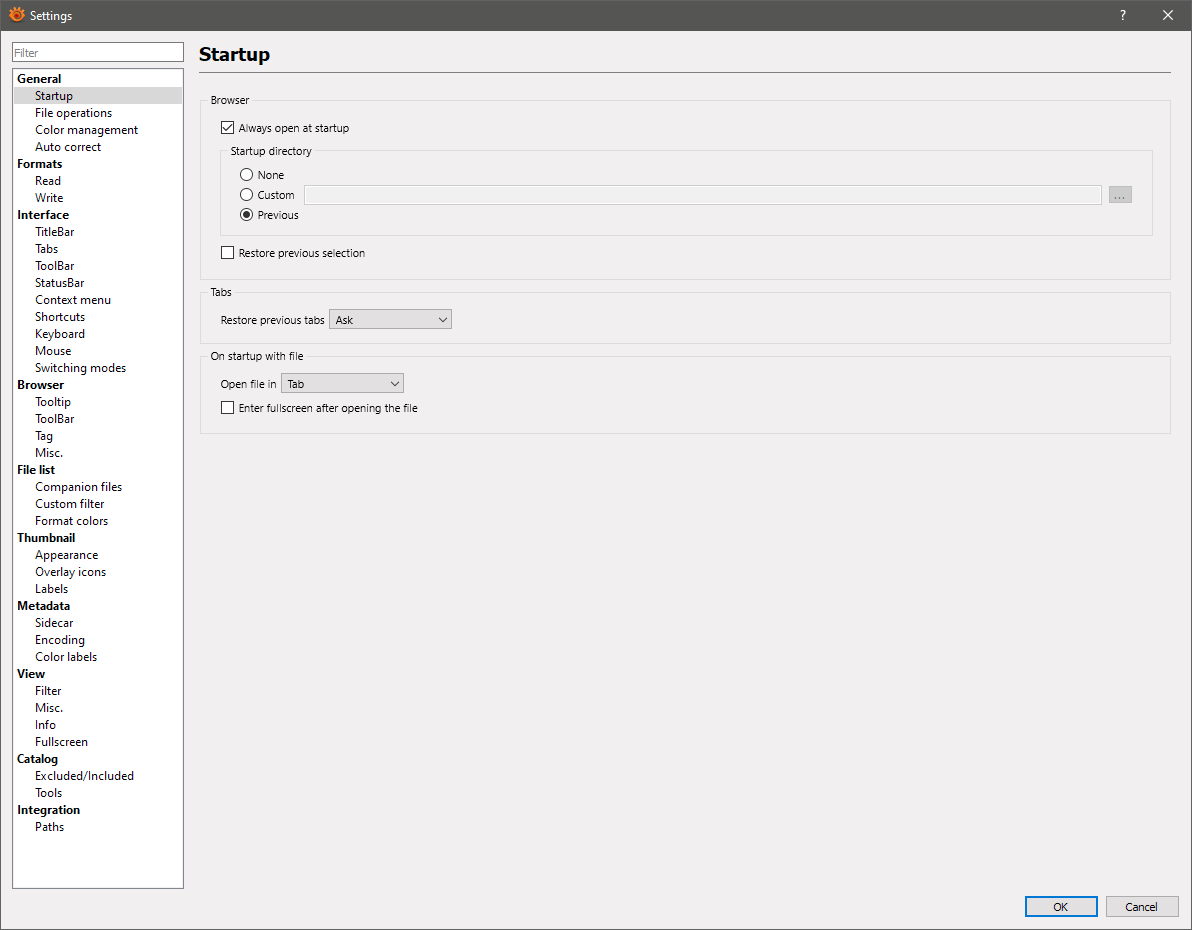Select the Metadata category
This screenshot has height=930, width=1192.
point(43,606)
